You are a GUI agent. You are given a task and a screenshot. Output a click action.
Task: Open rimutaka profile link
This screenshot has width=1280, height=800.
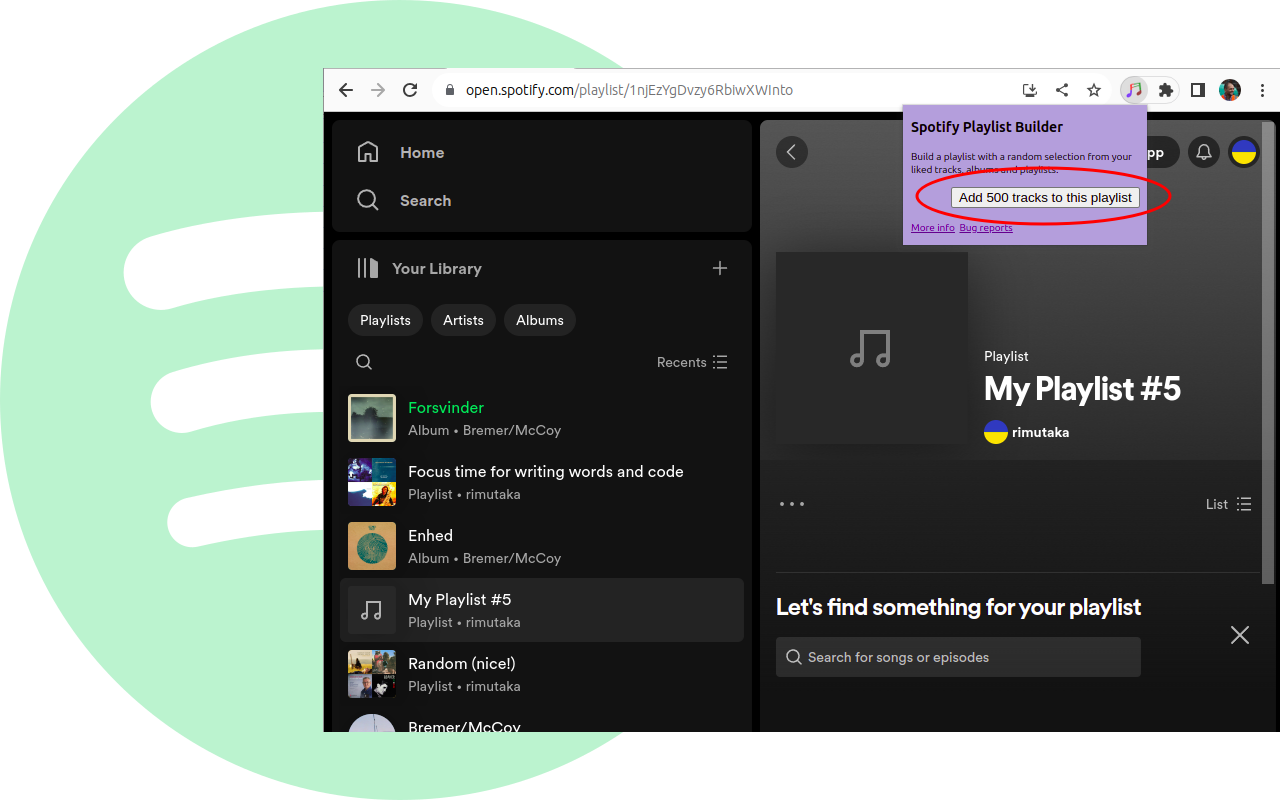1040,432
